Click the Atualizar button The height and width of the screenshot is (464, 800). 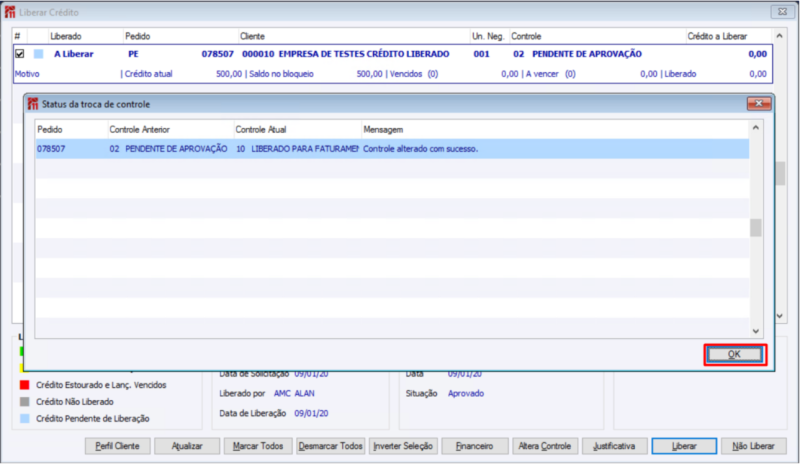187,446
